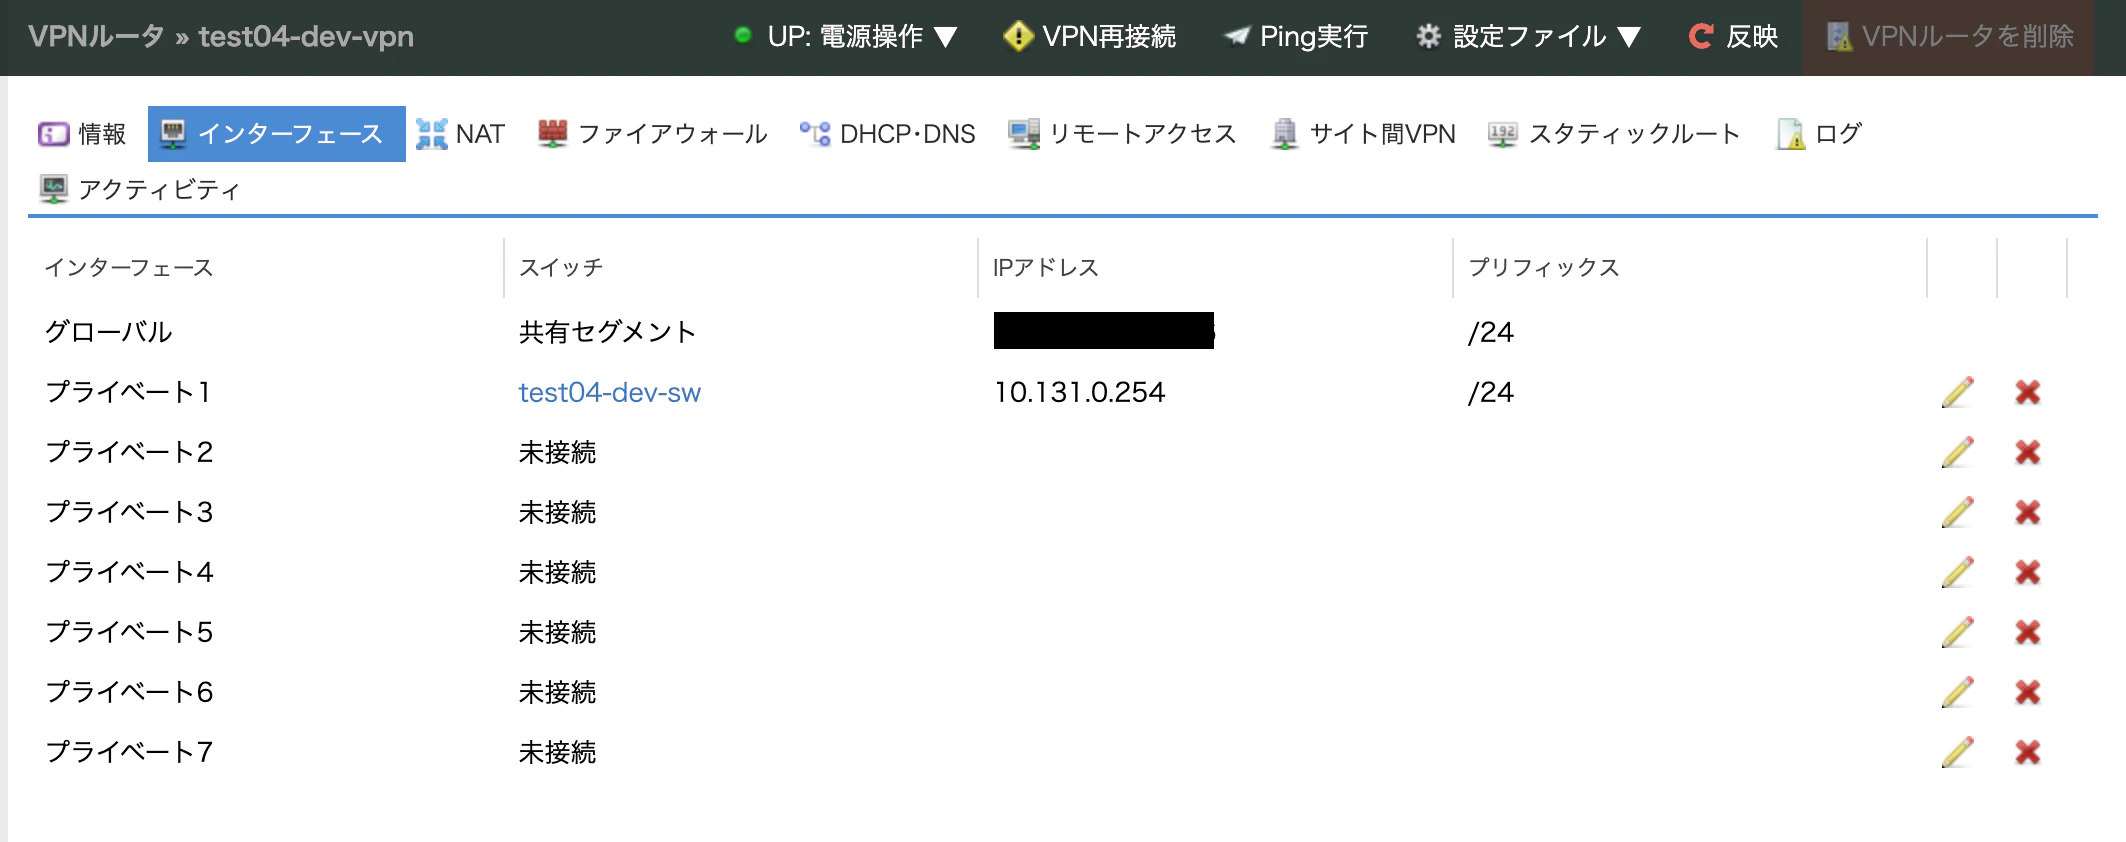Switch to the NAT tab label
This screenshot has height=842, width=2126.
(480, 134)
